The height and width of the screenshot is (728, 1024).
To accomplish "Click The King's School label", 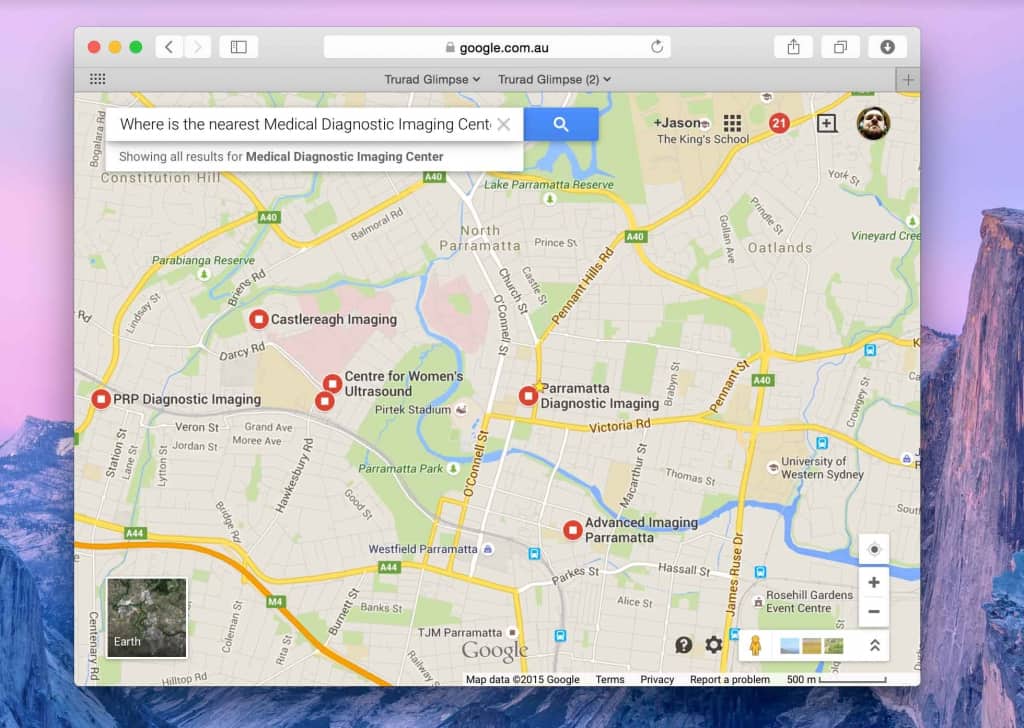I will [703, 139].
